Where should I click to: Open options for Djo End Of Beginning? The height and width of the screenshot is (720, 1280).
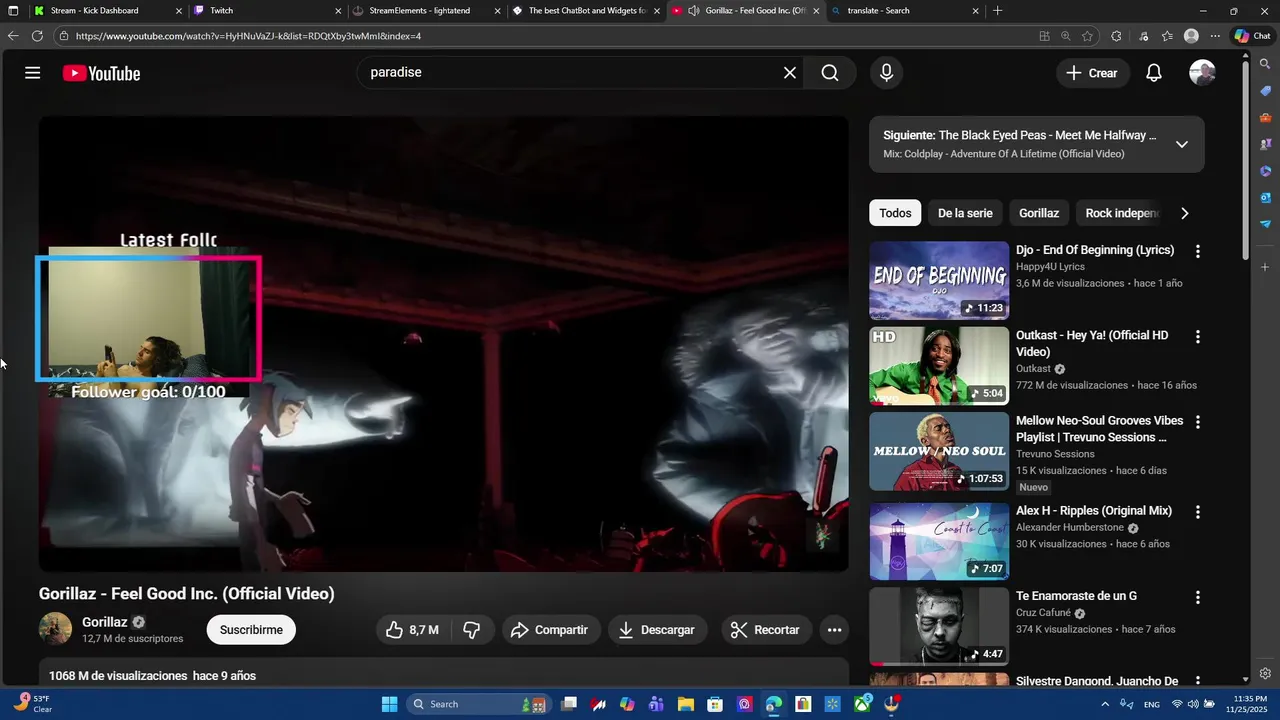(x=1198, y=251)
